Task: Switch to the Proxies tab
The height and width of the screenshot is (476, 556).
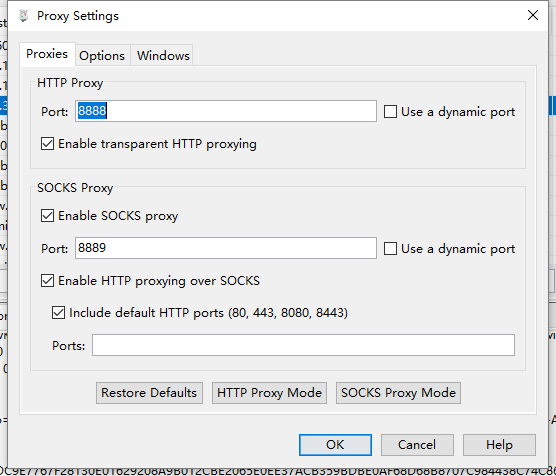Action: [47, 54]
